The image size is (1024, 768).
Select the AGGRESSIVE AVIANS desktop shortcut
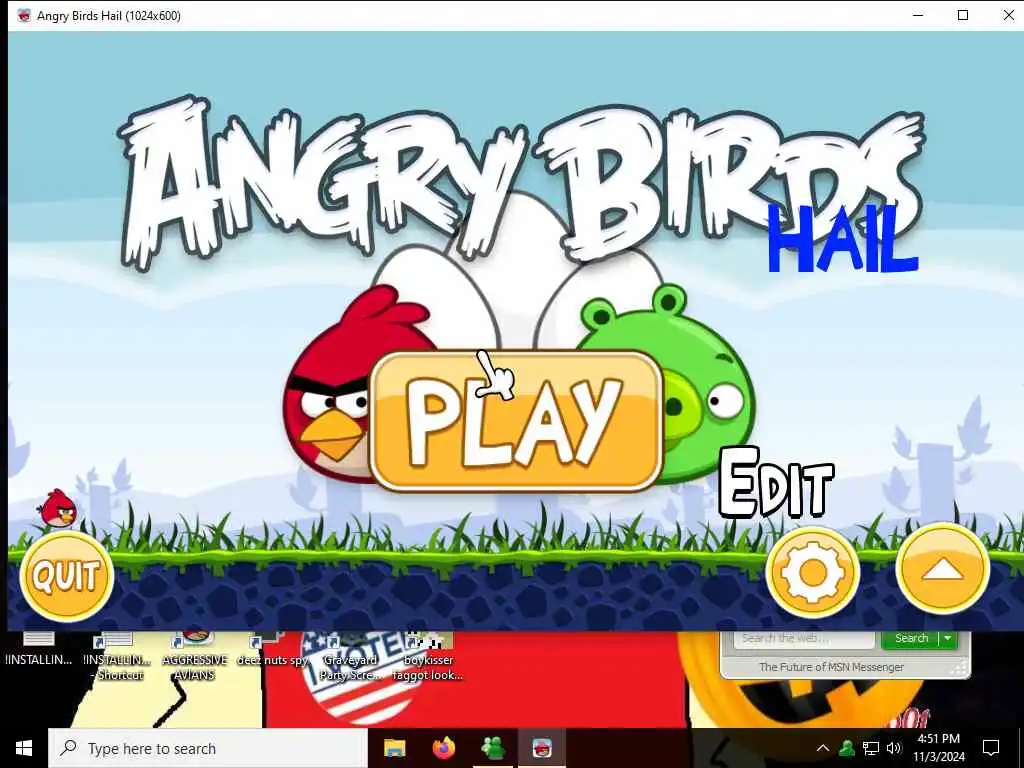[195, 656]
